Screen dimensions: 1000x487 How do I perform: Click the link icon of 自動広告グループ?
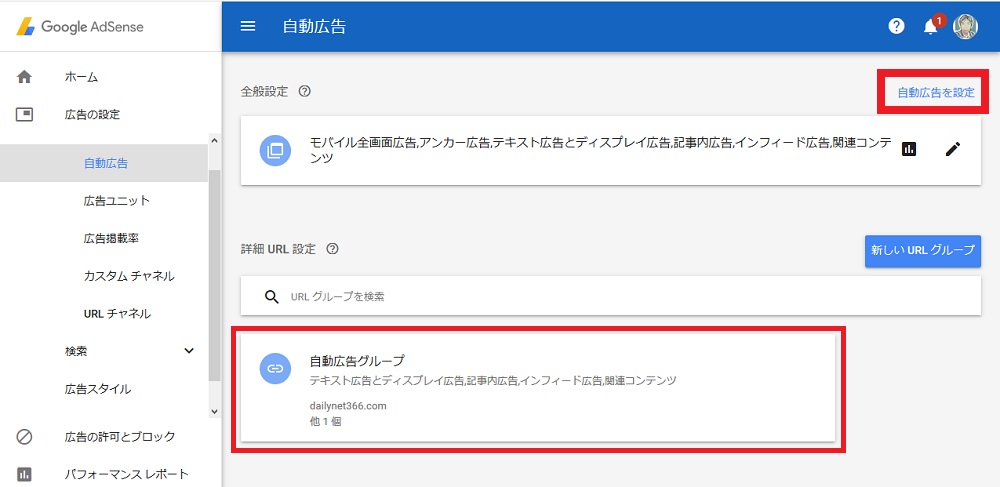click(275, 368)
